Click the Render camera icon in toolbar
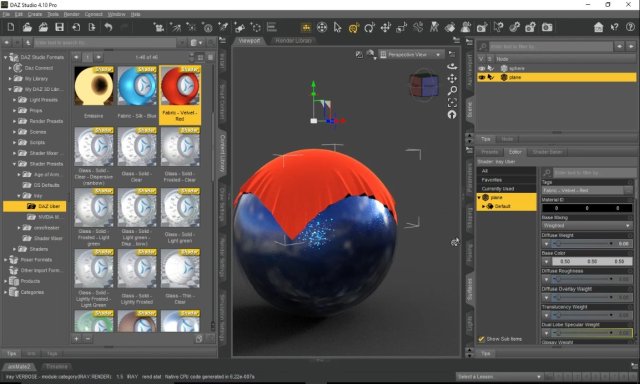The height and width of the screenshot is (384, 640). click(x=547, y=27)
